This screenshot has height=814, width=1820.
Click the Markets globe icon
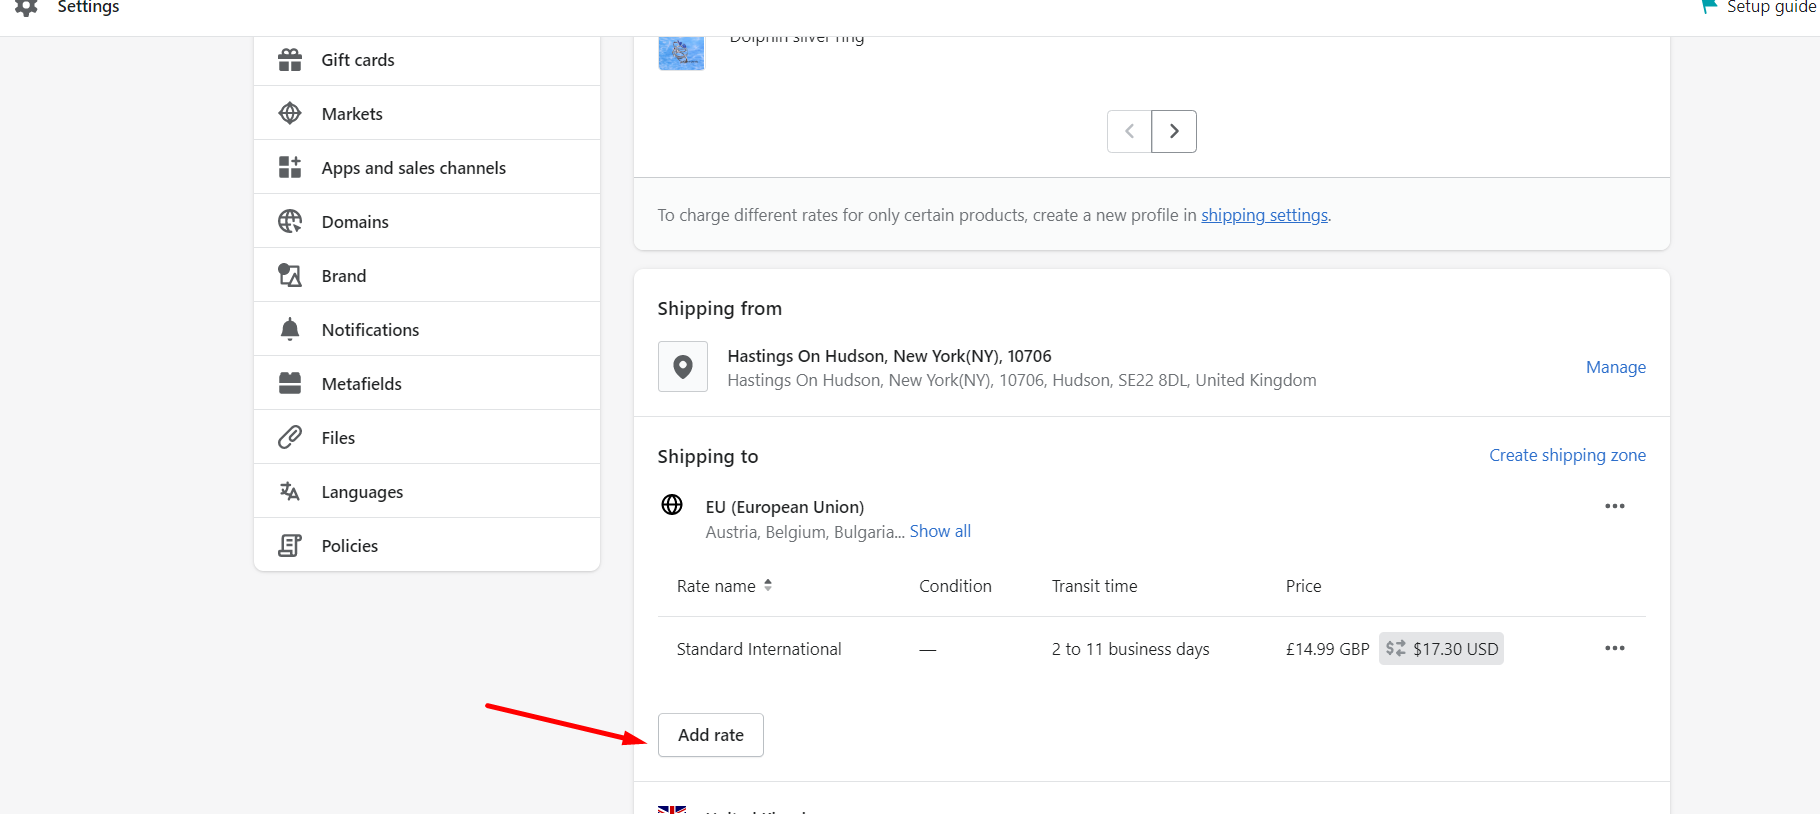pyautogui.click(x=290, y=114)
